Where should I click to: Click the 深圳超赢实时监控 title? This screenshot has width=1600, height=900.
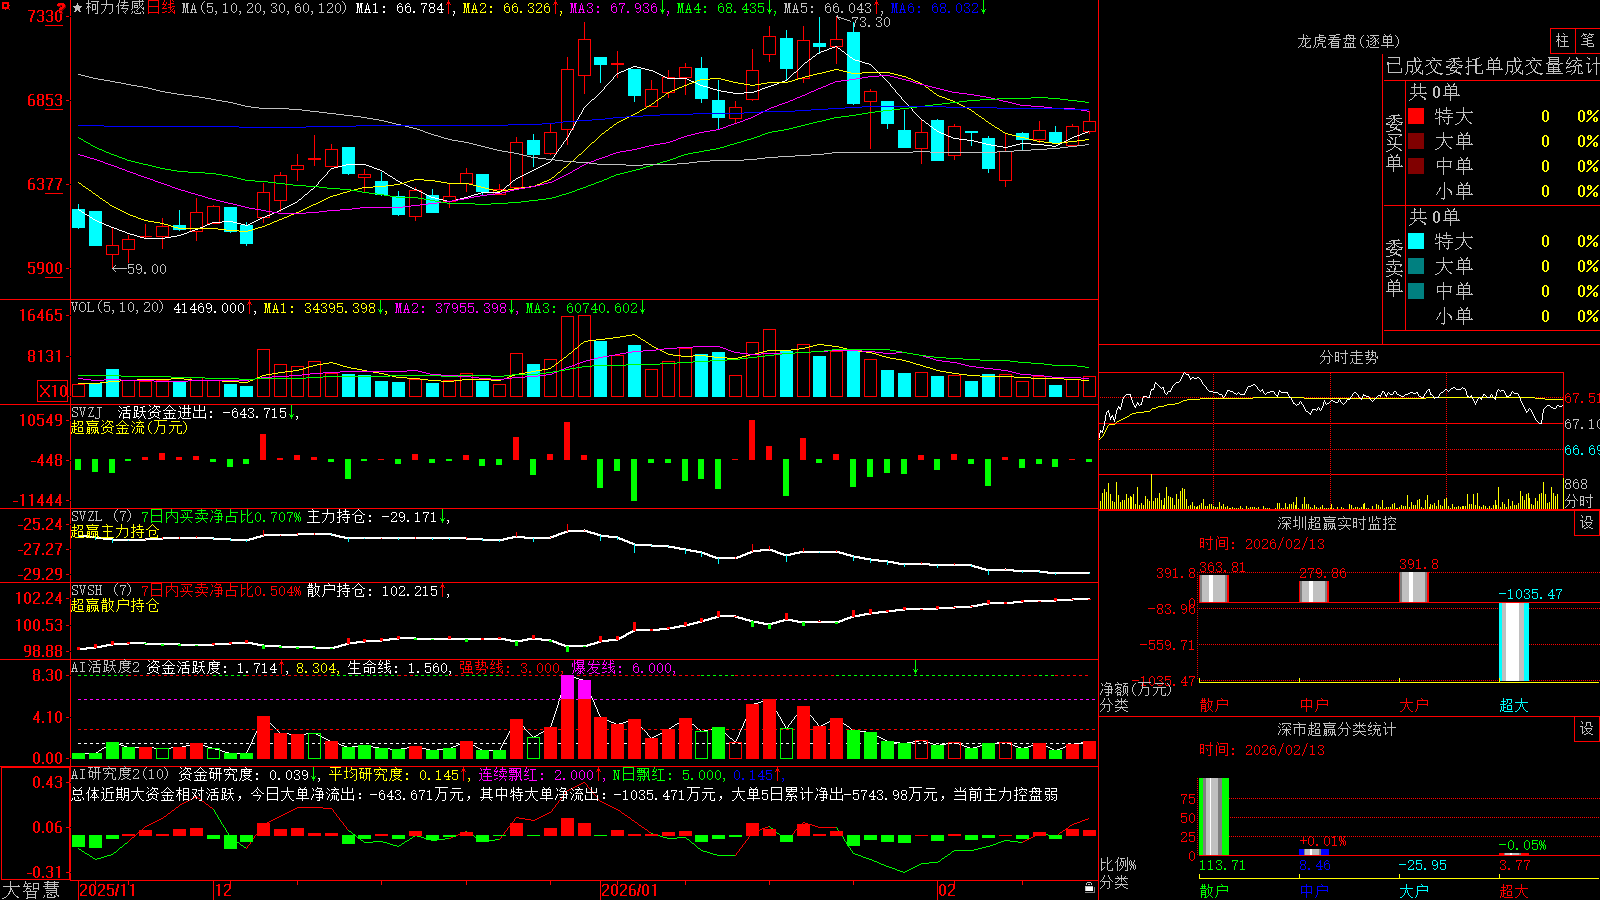[1337, 523]
